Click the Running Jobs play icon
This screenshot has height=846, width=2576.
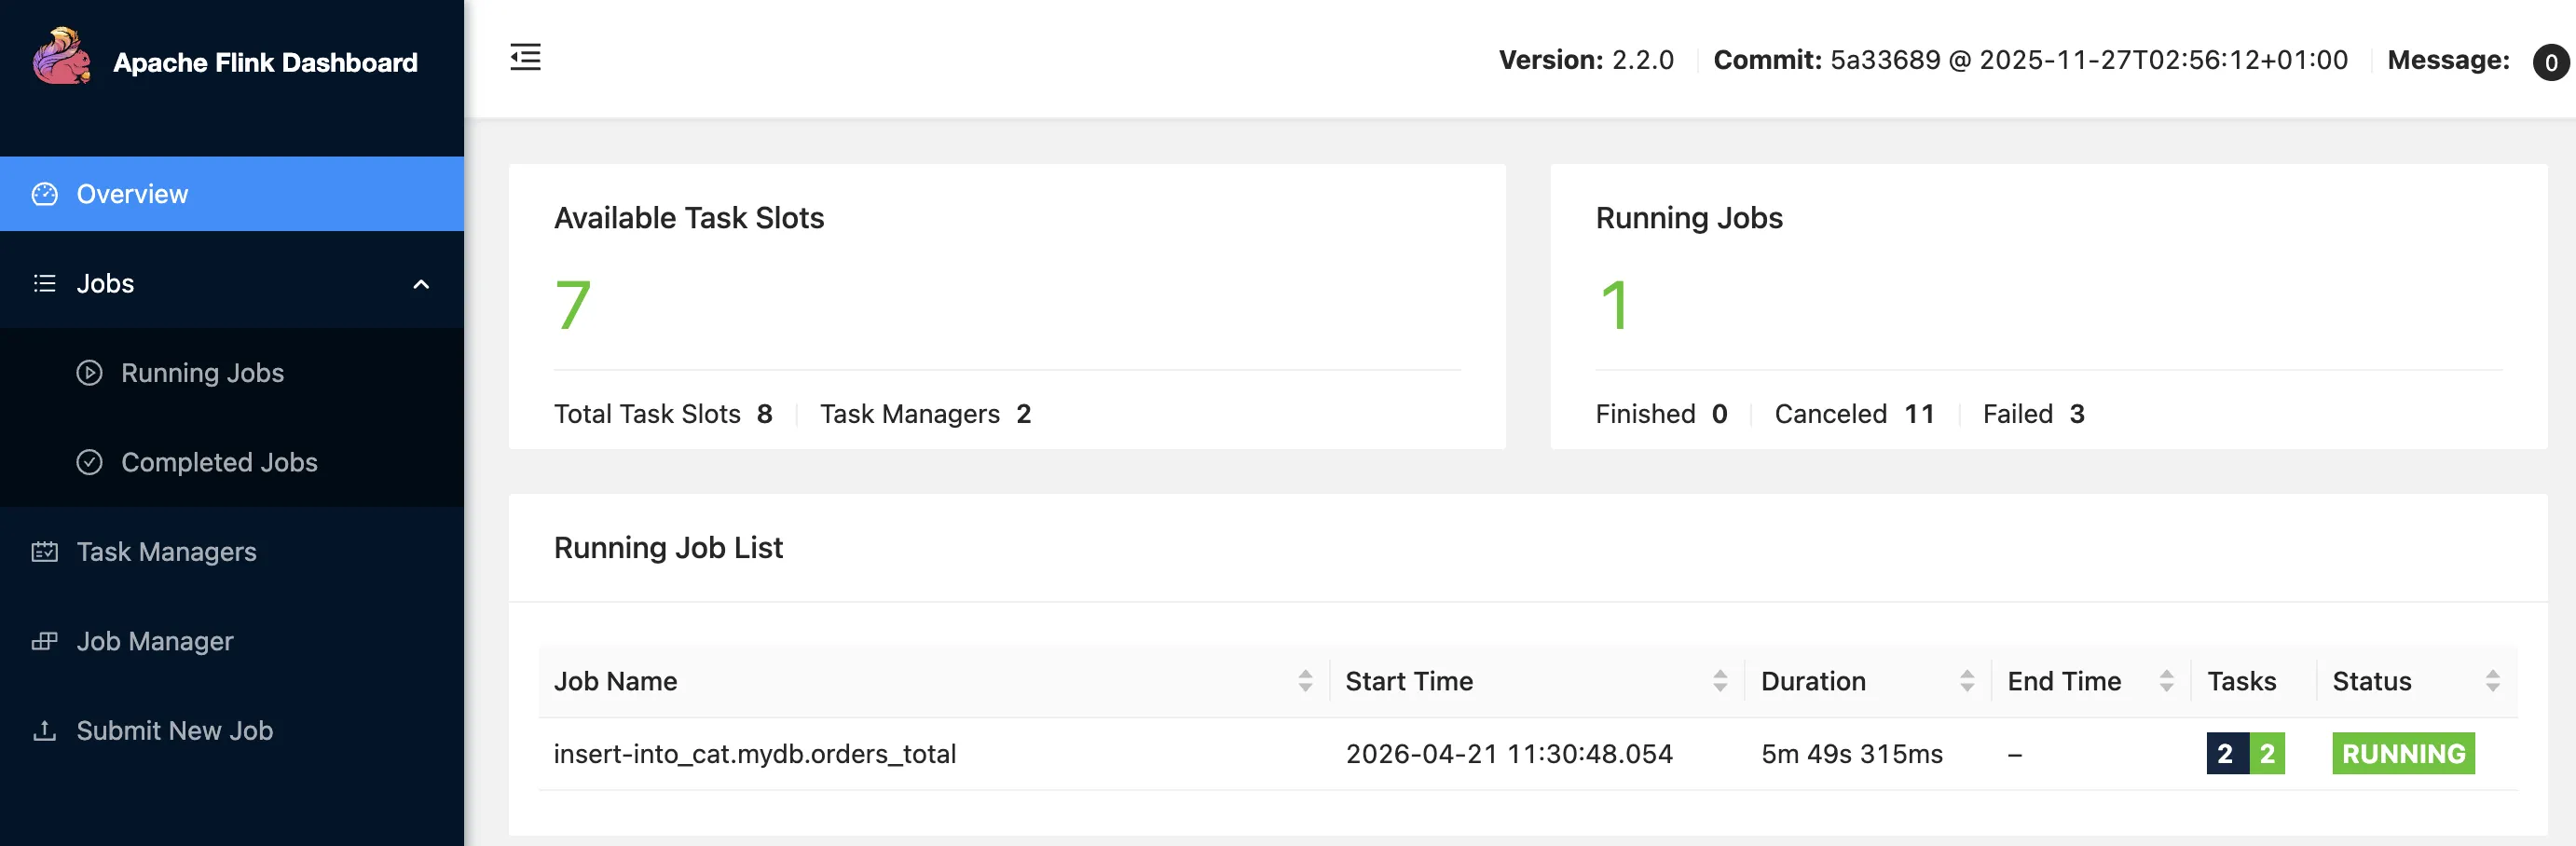pyautogui.click(x=89, y=372)
